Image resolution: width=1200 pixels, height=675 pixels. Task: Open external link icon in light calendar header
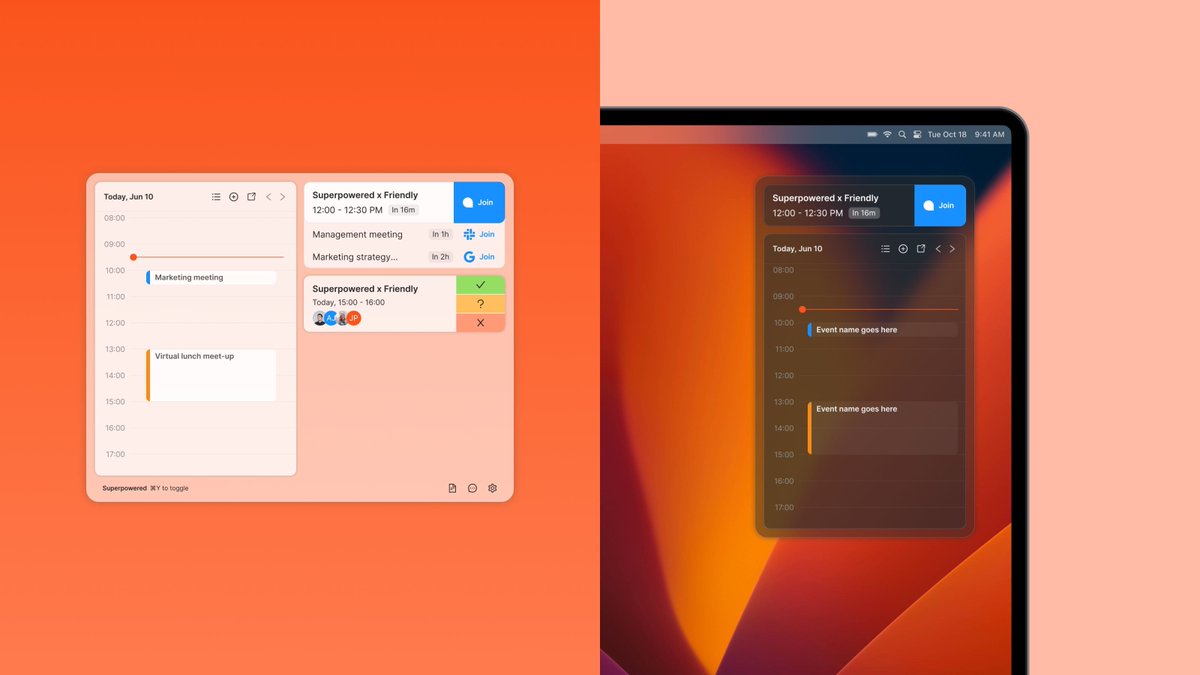coord(251,197)
